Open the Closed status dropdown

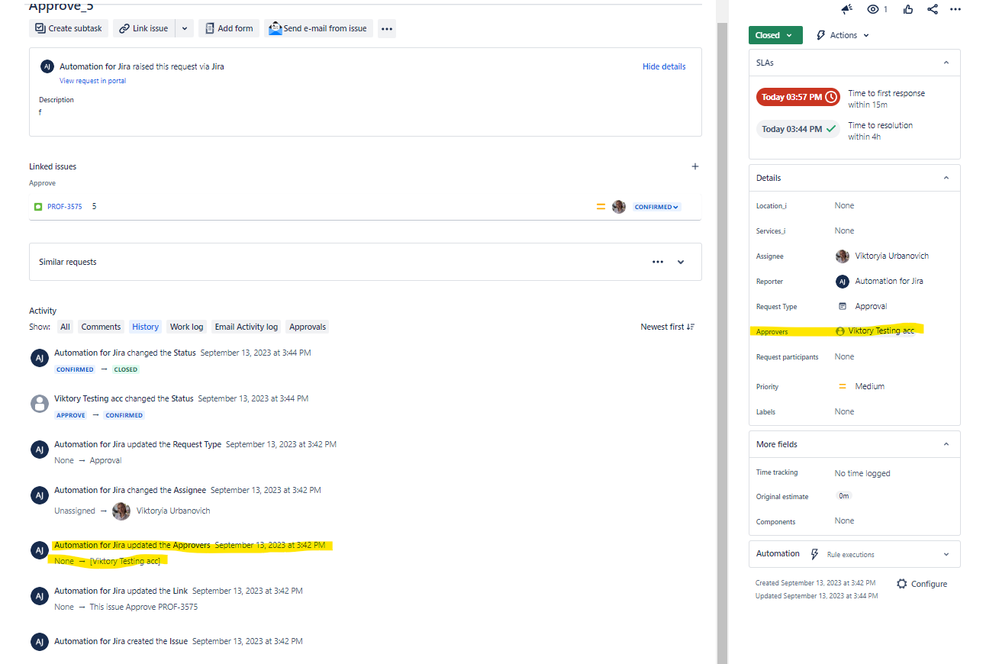775,35
